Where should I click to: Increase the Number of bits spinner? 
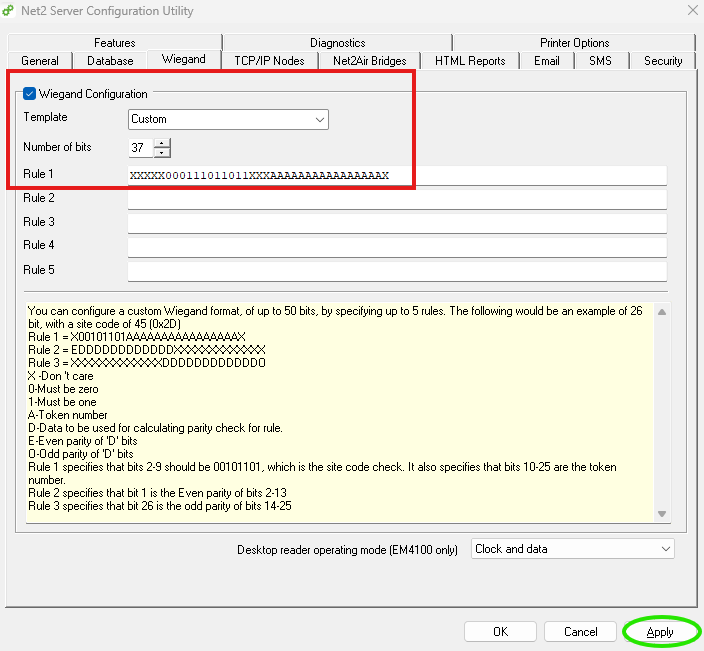click(162, 143)
